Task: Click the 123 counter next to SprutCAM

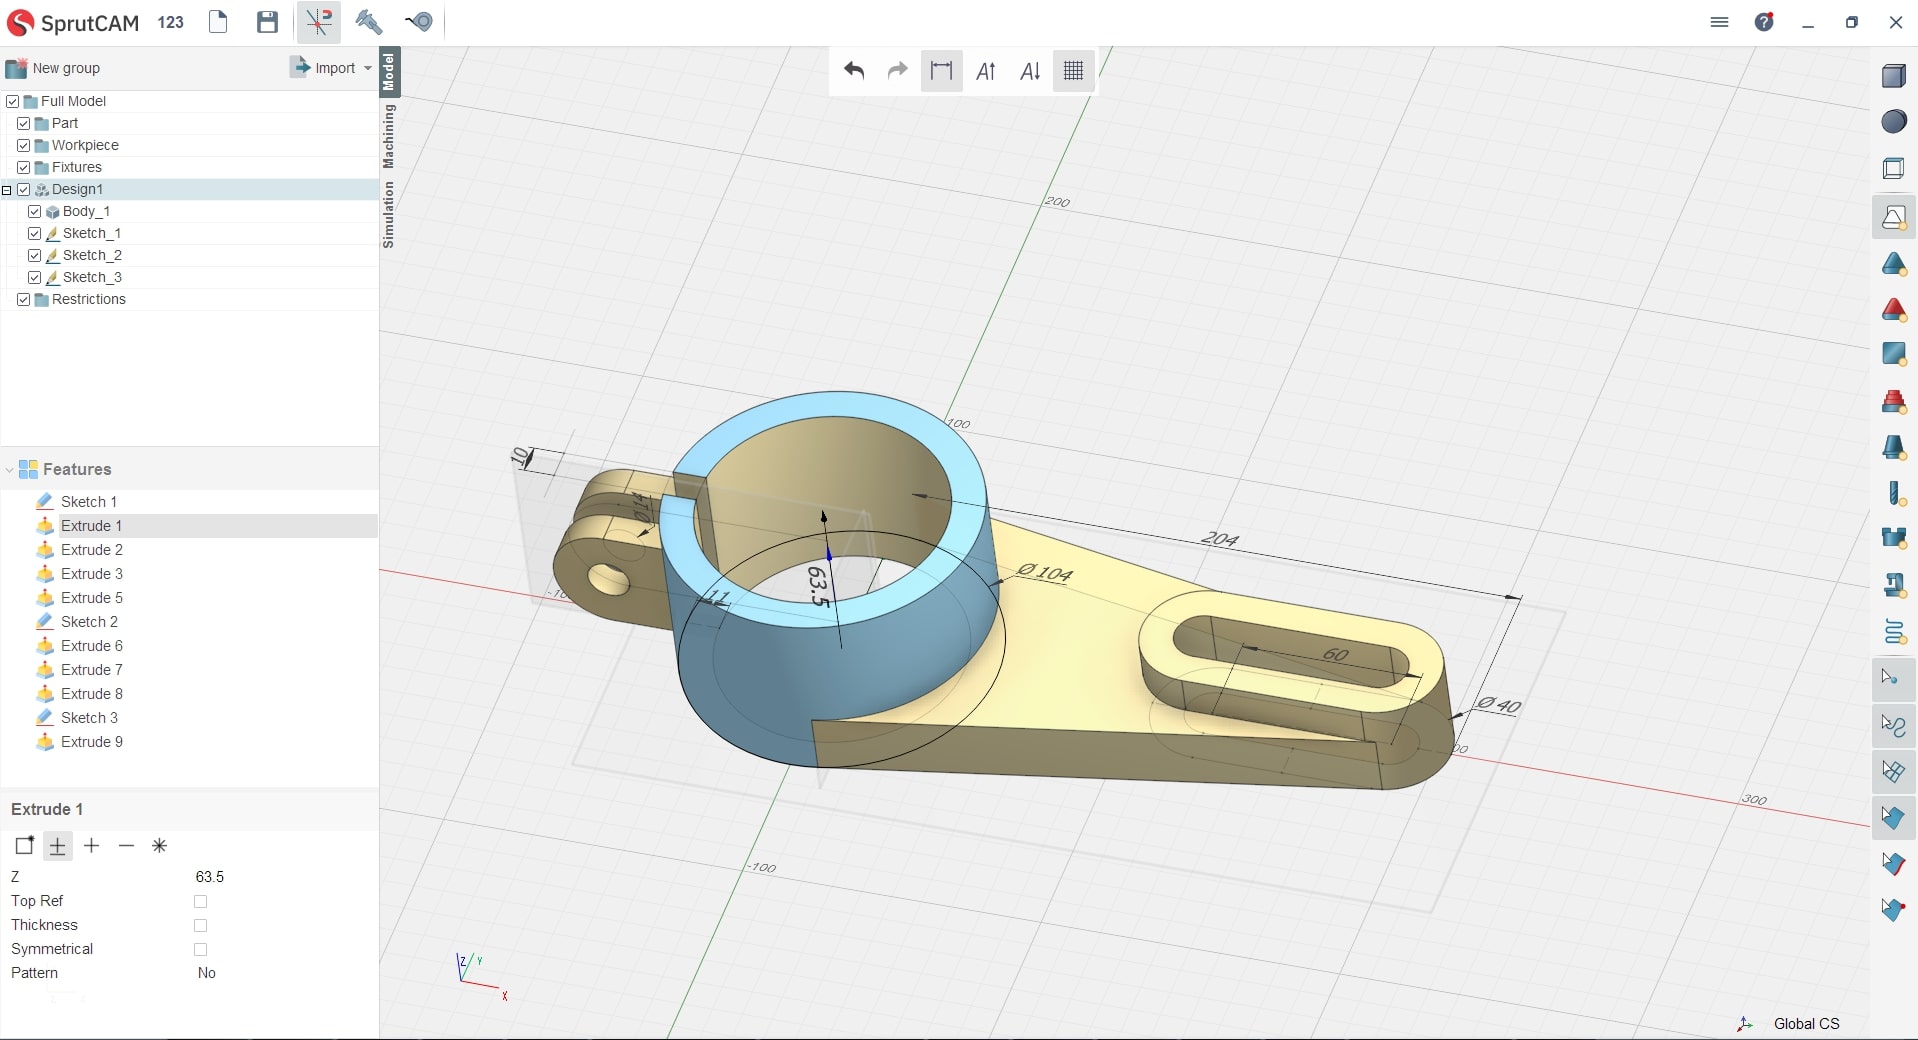Action: point(170,22)
